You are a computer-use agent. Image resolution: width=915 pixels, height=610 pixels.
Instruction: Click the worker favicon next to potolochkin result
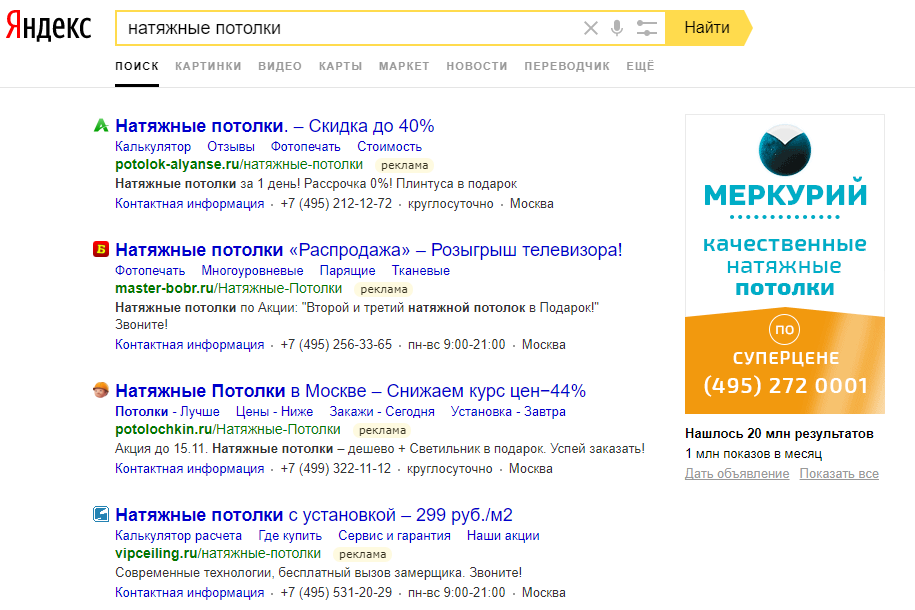pyautogui.click(x=101, y=390)
